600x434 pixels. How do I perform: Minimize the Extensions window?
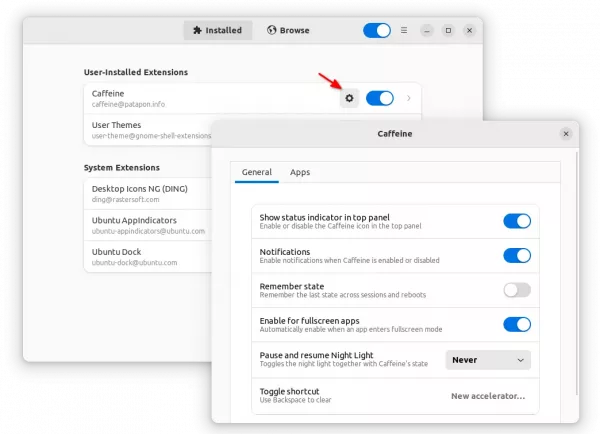coord(427,31)
